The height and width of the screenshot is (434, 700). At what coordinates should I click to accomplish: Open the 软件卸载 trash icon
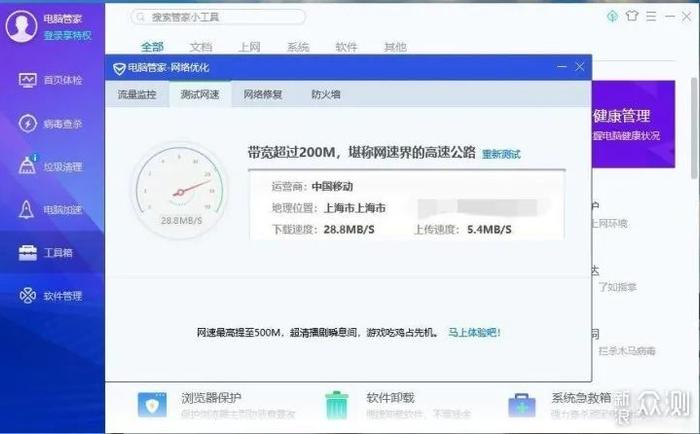point(337,405)
